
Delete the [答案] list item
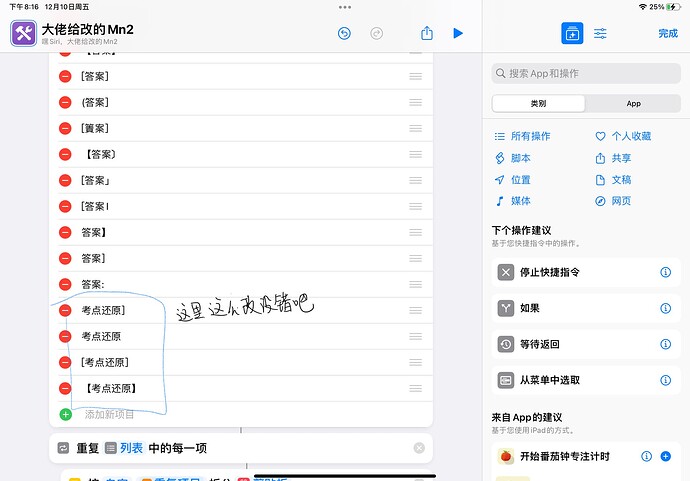65,77
